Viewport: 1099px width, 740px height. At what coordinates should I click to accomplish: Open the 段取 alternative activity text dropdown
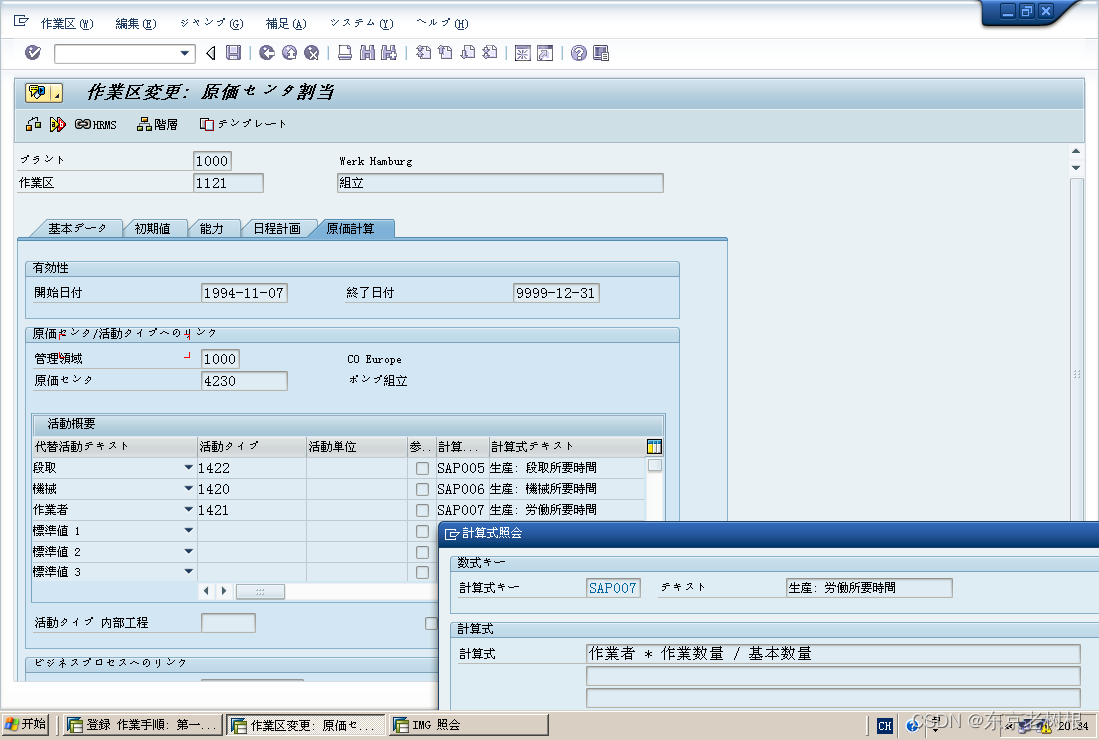(x=188, y=466)
